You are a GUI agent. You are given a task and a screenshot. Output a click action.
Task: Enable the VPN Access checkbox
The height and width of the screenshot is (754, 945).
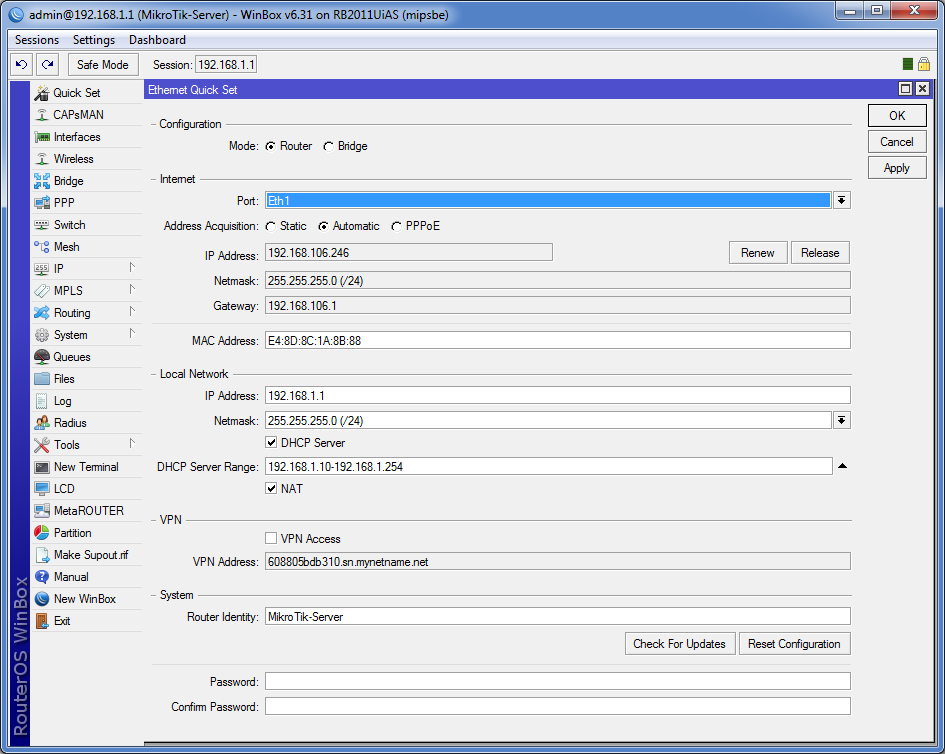271,538
